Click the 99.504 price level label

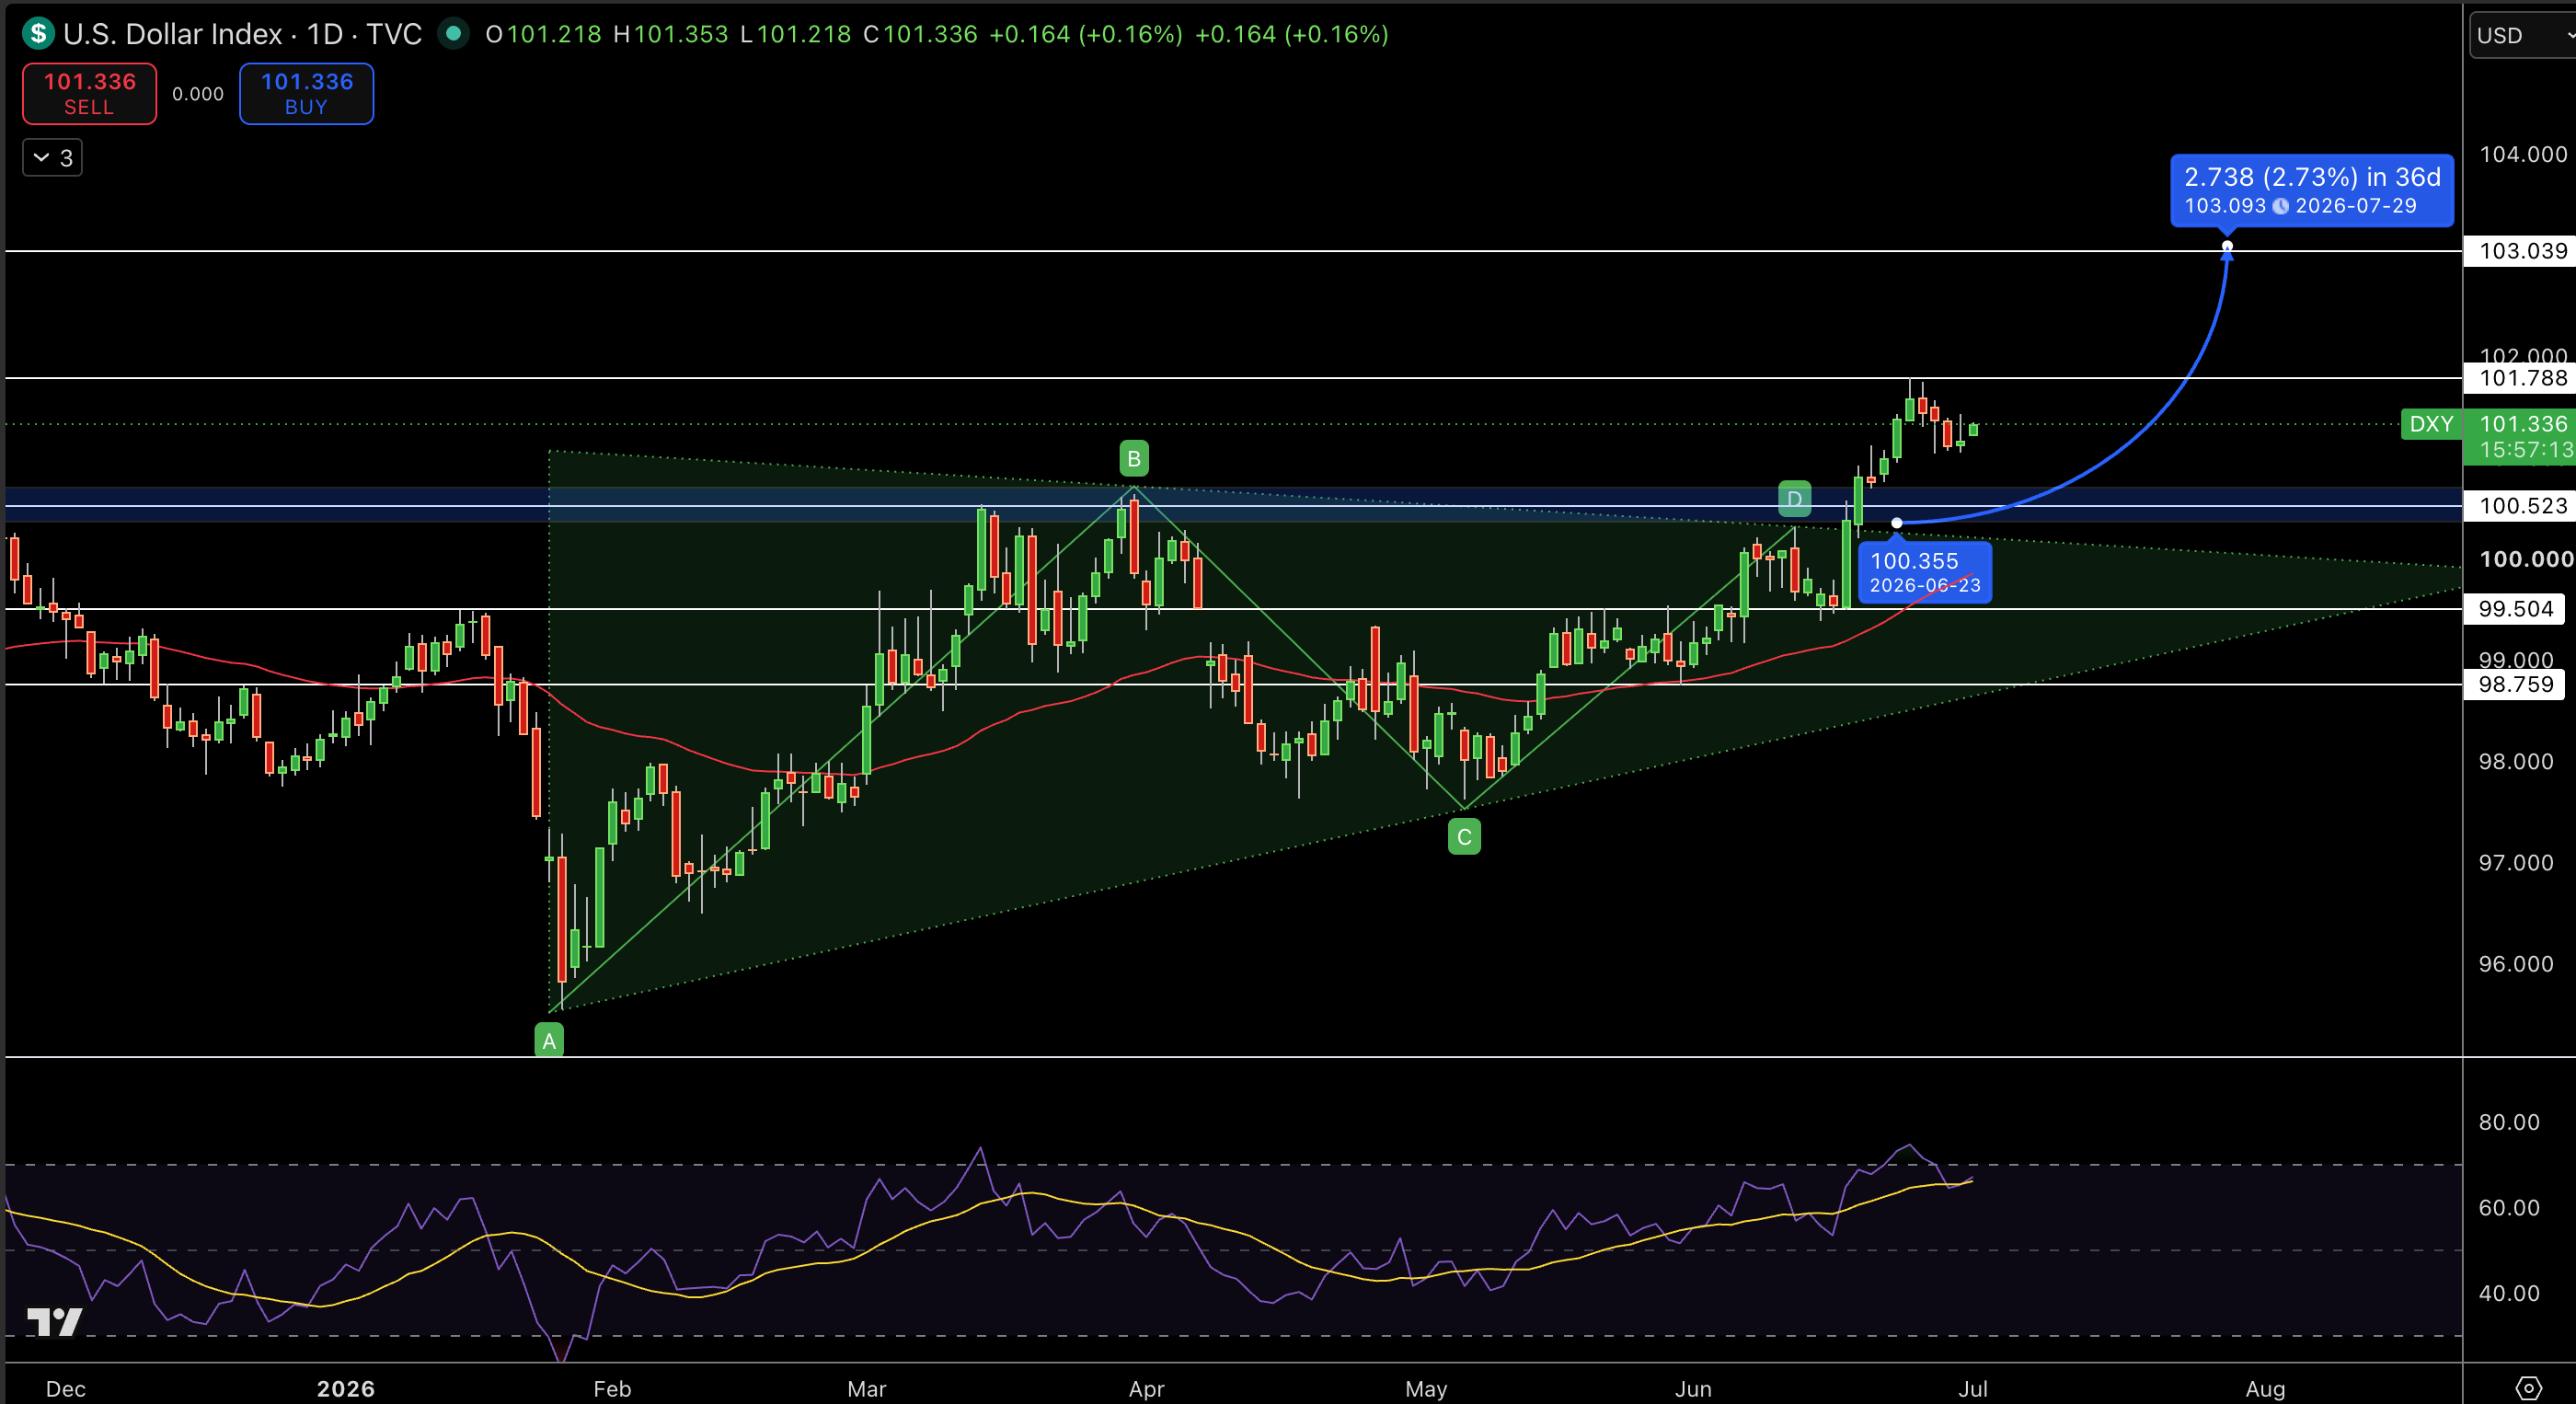[2515, 609]
